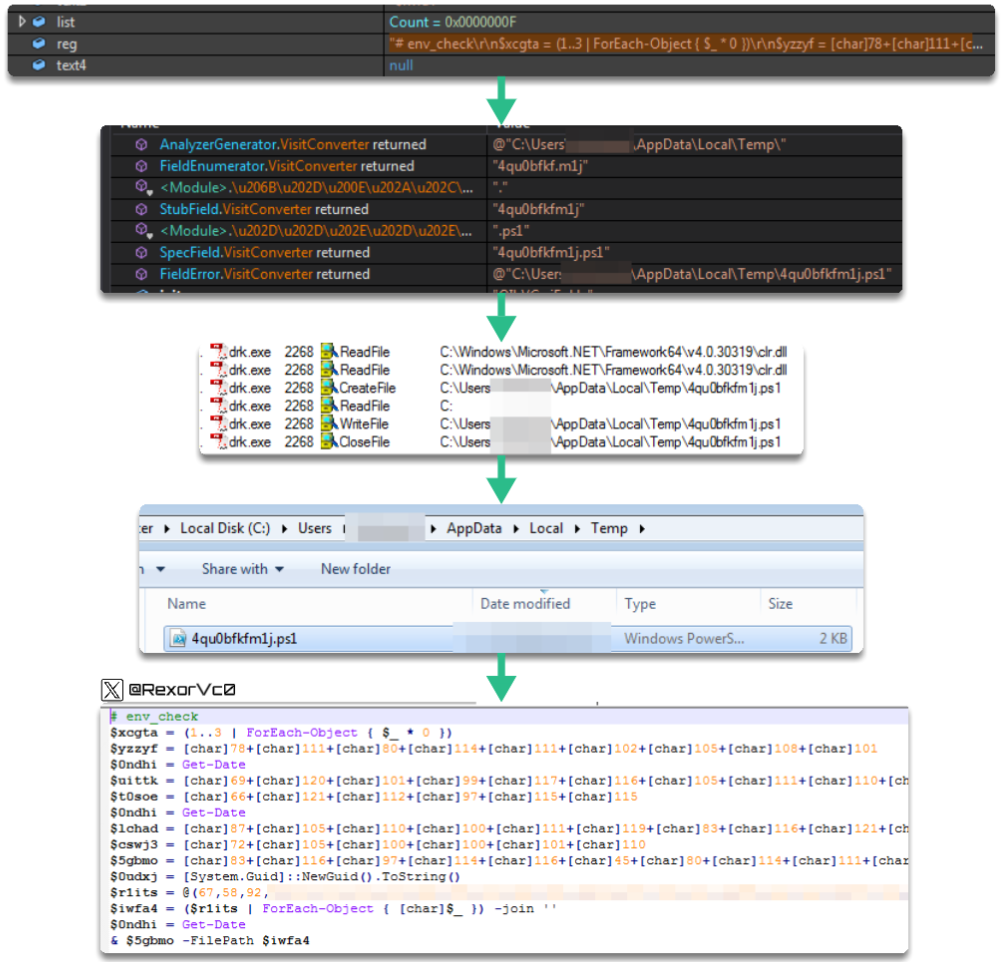Expand the breadcrumb arrow after 'Temp'
Screen dimensions: 1003x962
[x=642, y=529]
